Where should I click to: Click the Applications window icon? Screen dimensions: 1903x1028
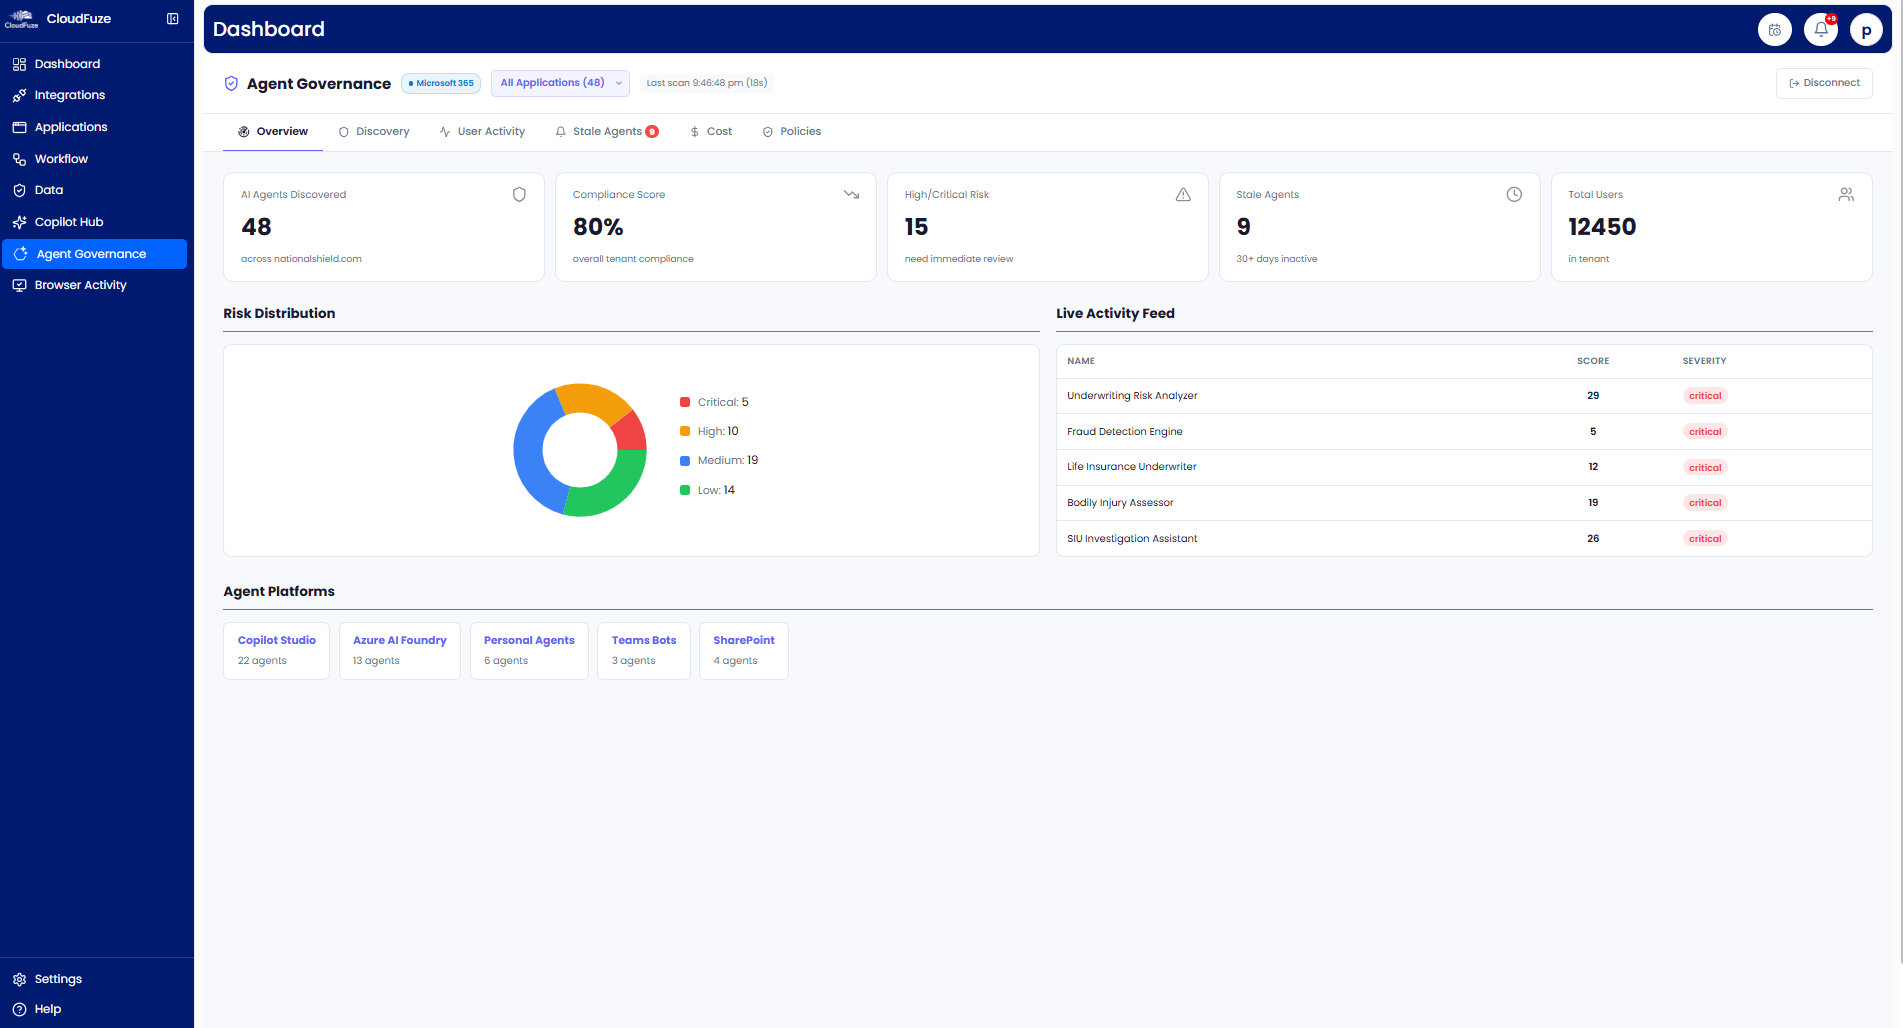pyautogui.click(x=19, y=127)
